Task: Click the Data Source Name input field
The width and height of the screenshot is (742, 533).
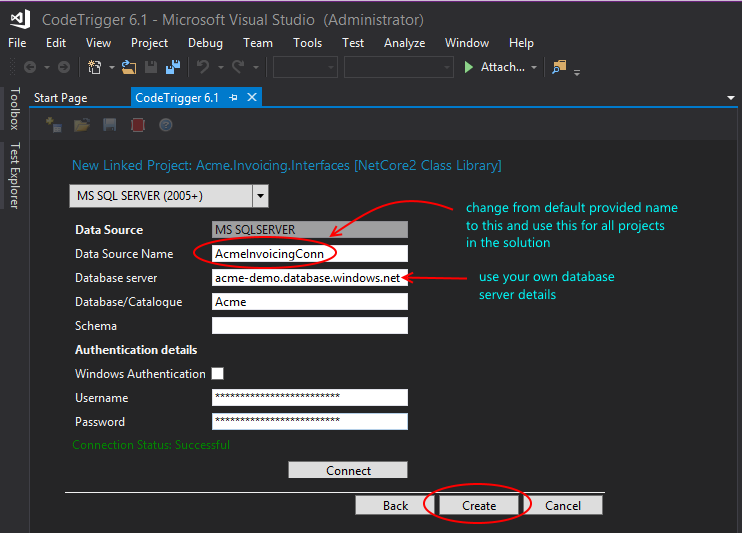Action: [x=310, y=254]
